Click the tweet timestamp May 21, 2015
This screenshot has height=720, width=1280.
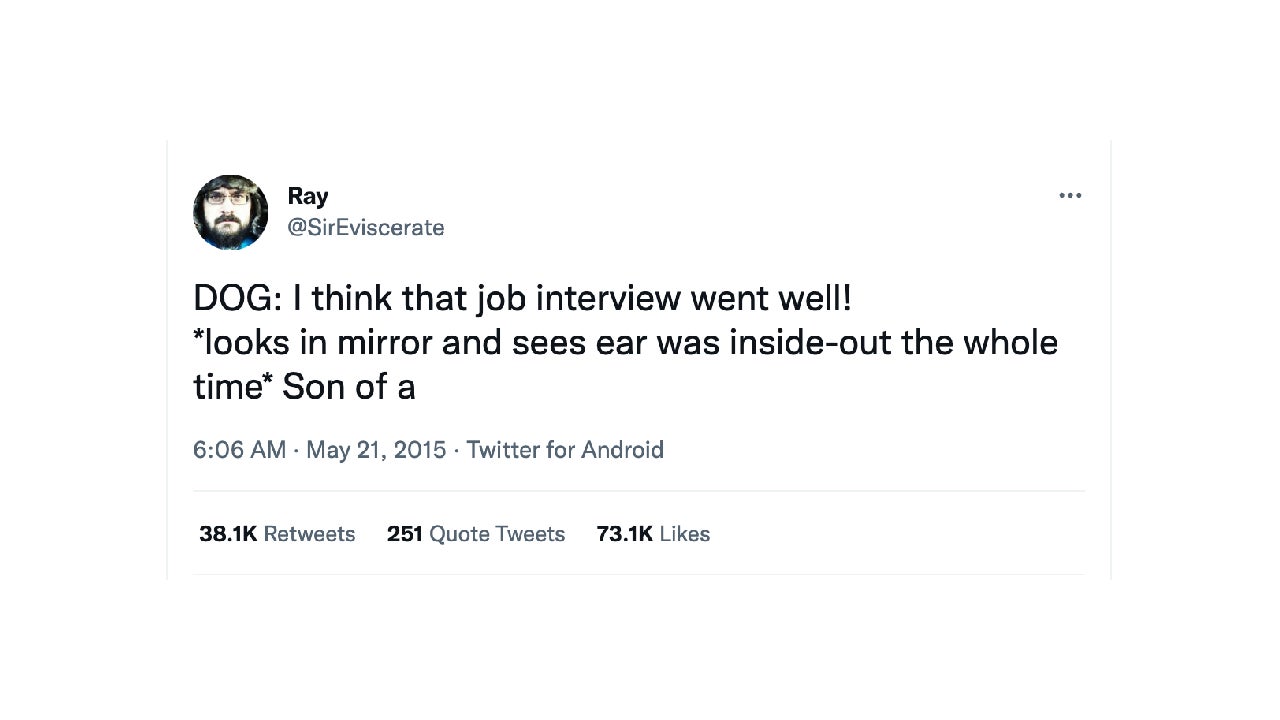tap(376, 450)
